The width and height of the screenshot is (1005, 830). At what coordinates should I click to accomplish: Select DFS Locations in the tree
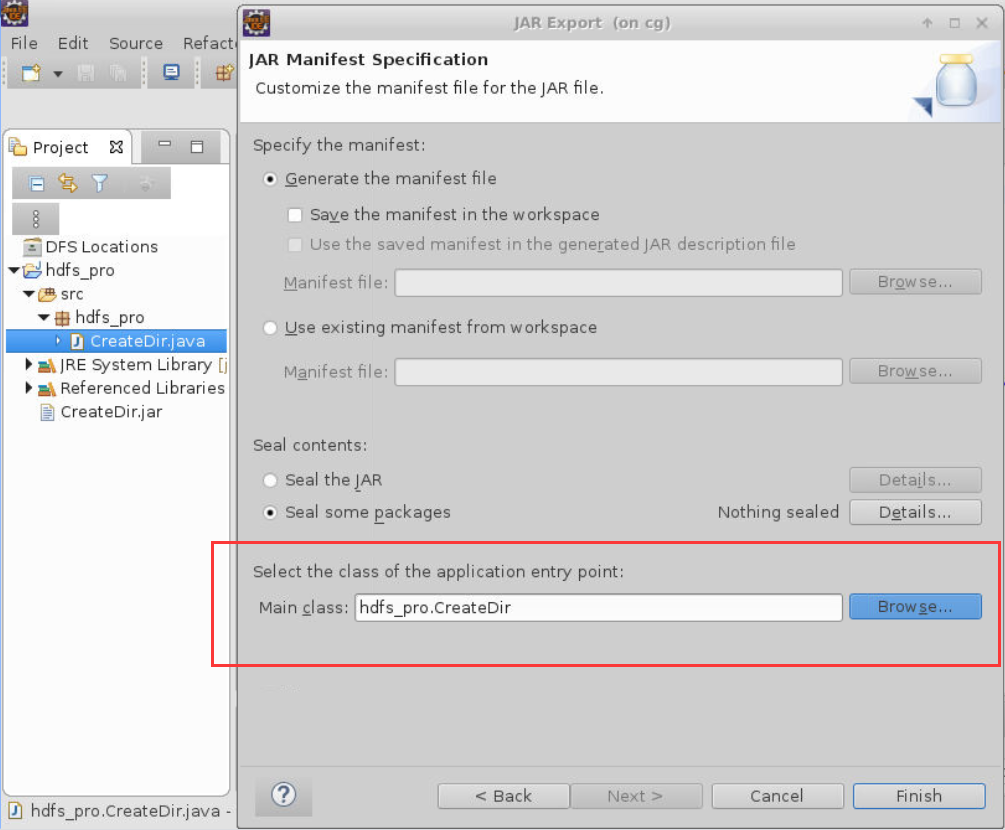click(101, 247)
